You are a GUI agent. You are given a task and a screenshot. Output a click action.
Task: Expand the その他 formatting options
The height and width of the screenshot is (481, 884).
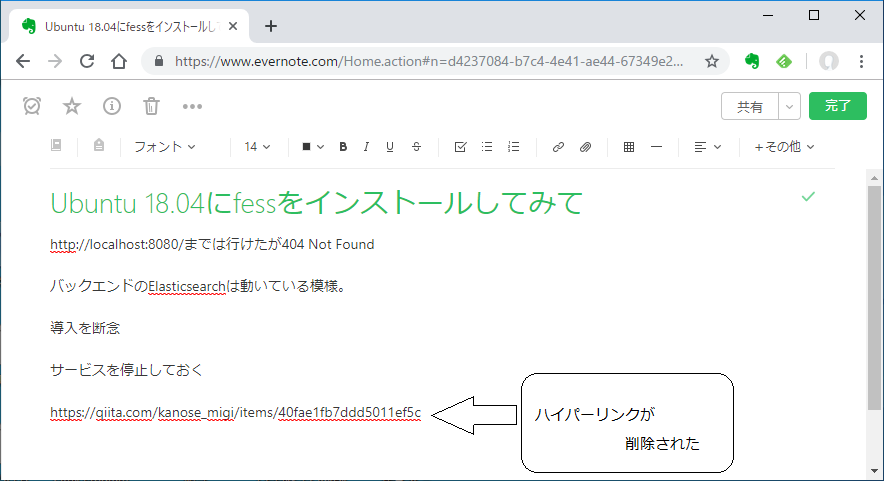784,147
